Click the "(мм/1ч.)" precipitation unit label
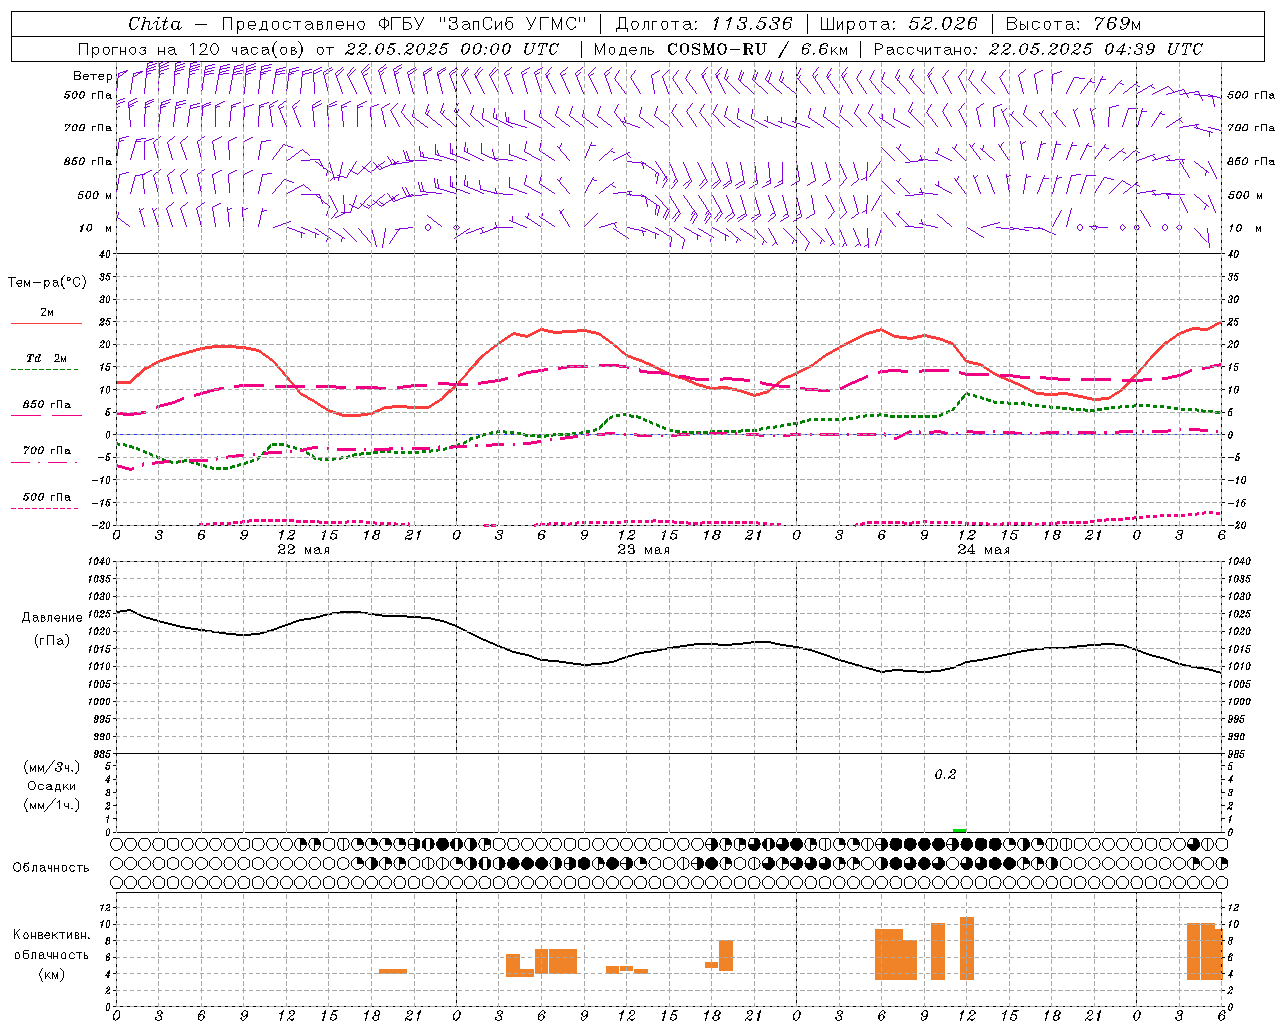Screen dimensions: 1280x1024 pyautogui.click(x=52, y=805)
